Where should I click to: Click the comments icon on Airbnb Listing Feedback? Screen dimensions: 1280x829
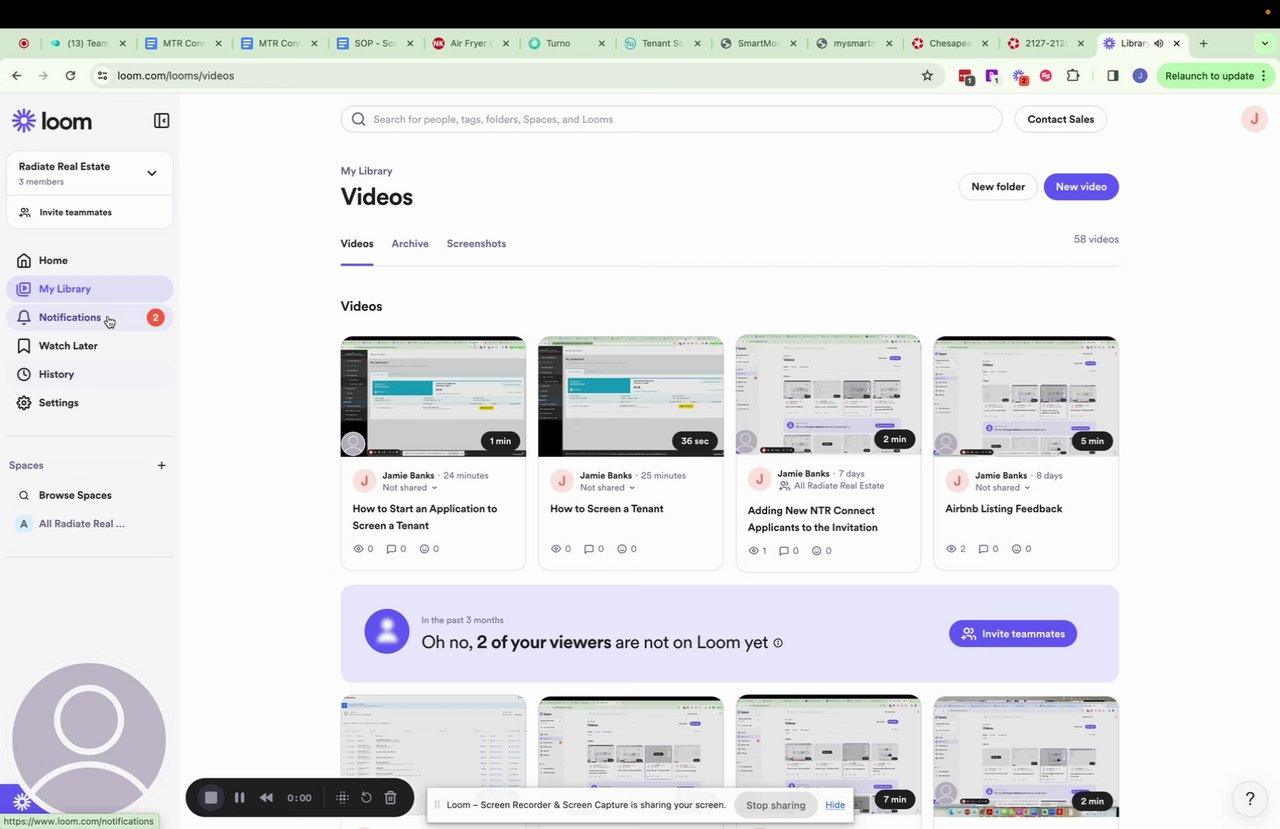tap(985, 549)
